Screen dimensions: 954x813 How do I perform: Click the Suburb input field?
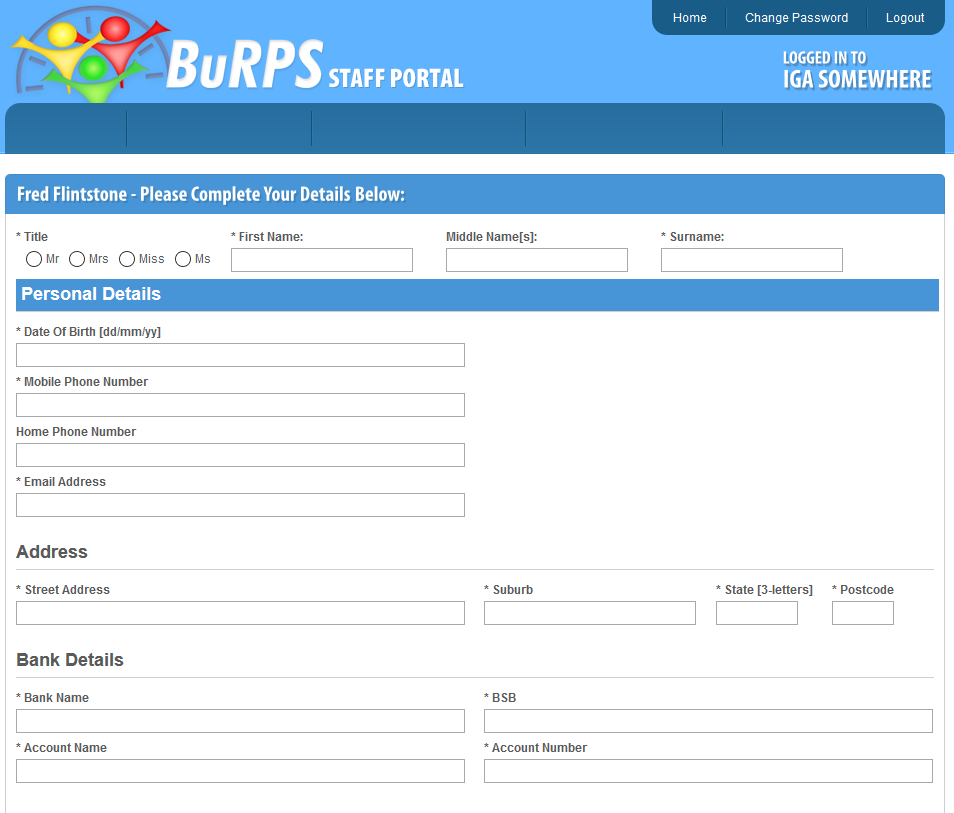[589, 613]
